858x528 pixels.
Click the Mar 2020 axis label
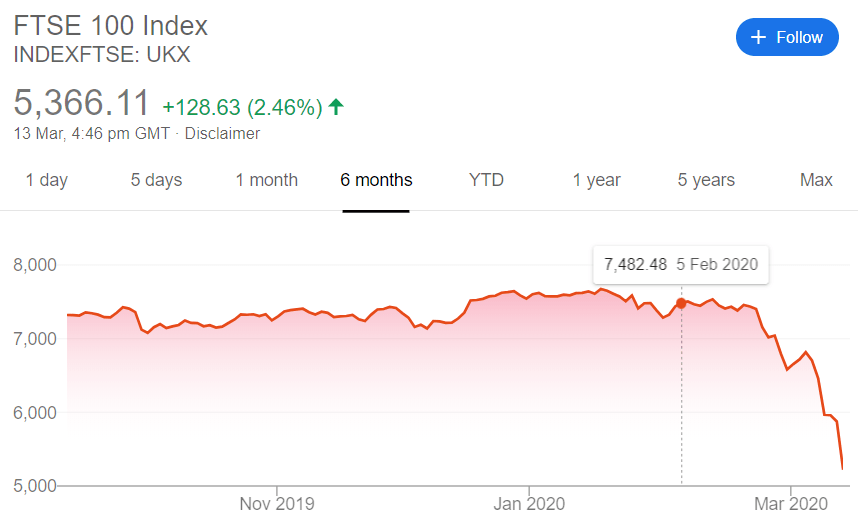point(790,503)
